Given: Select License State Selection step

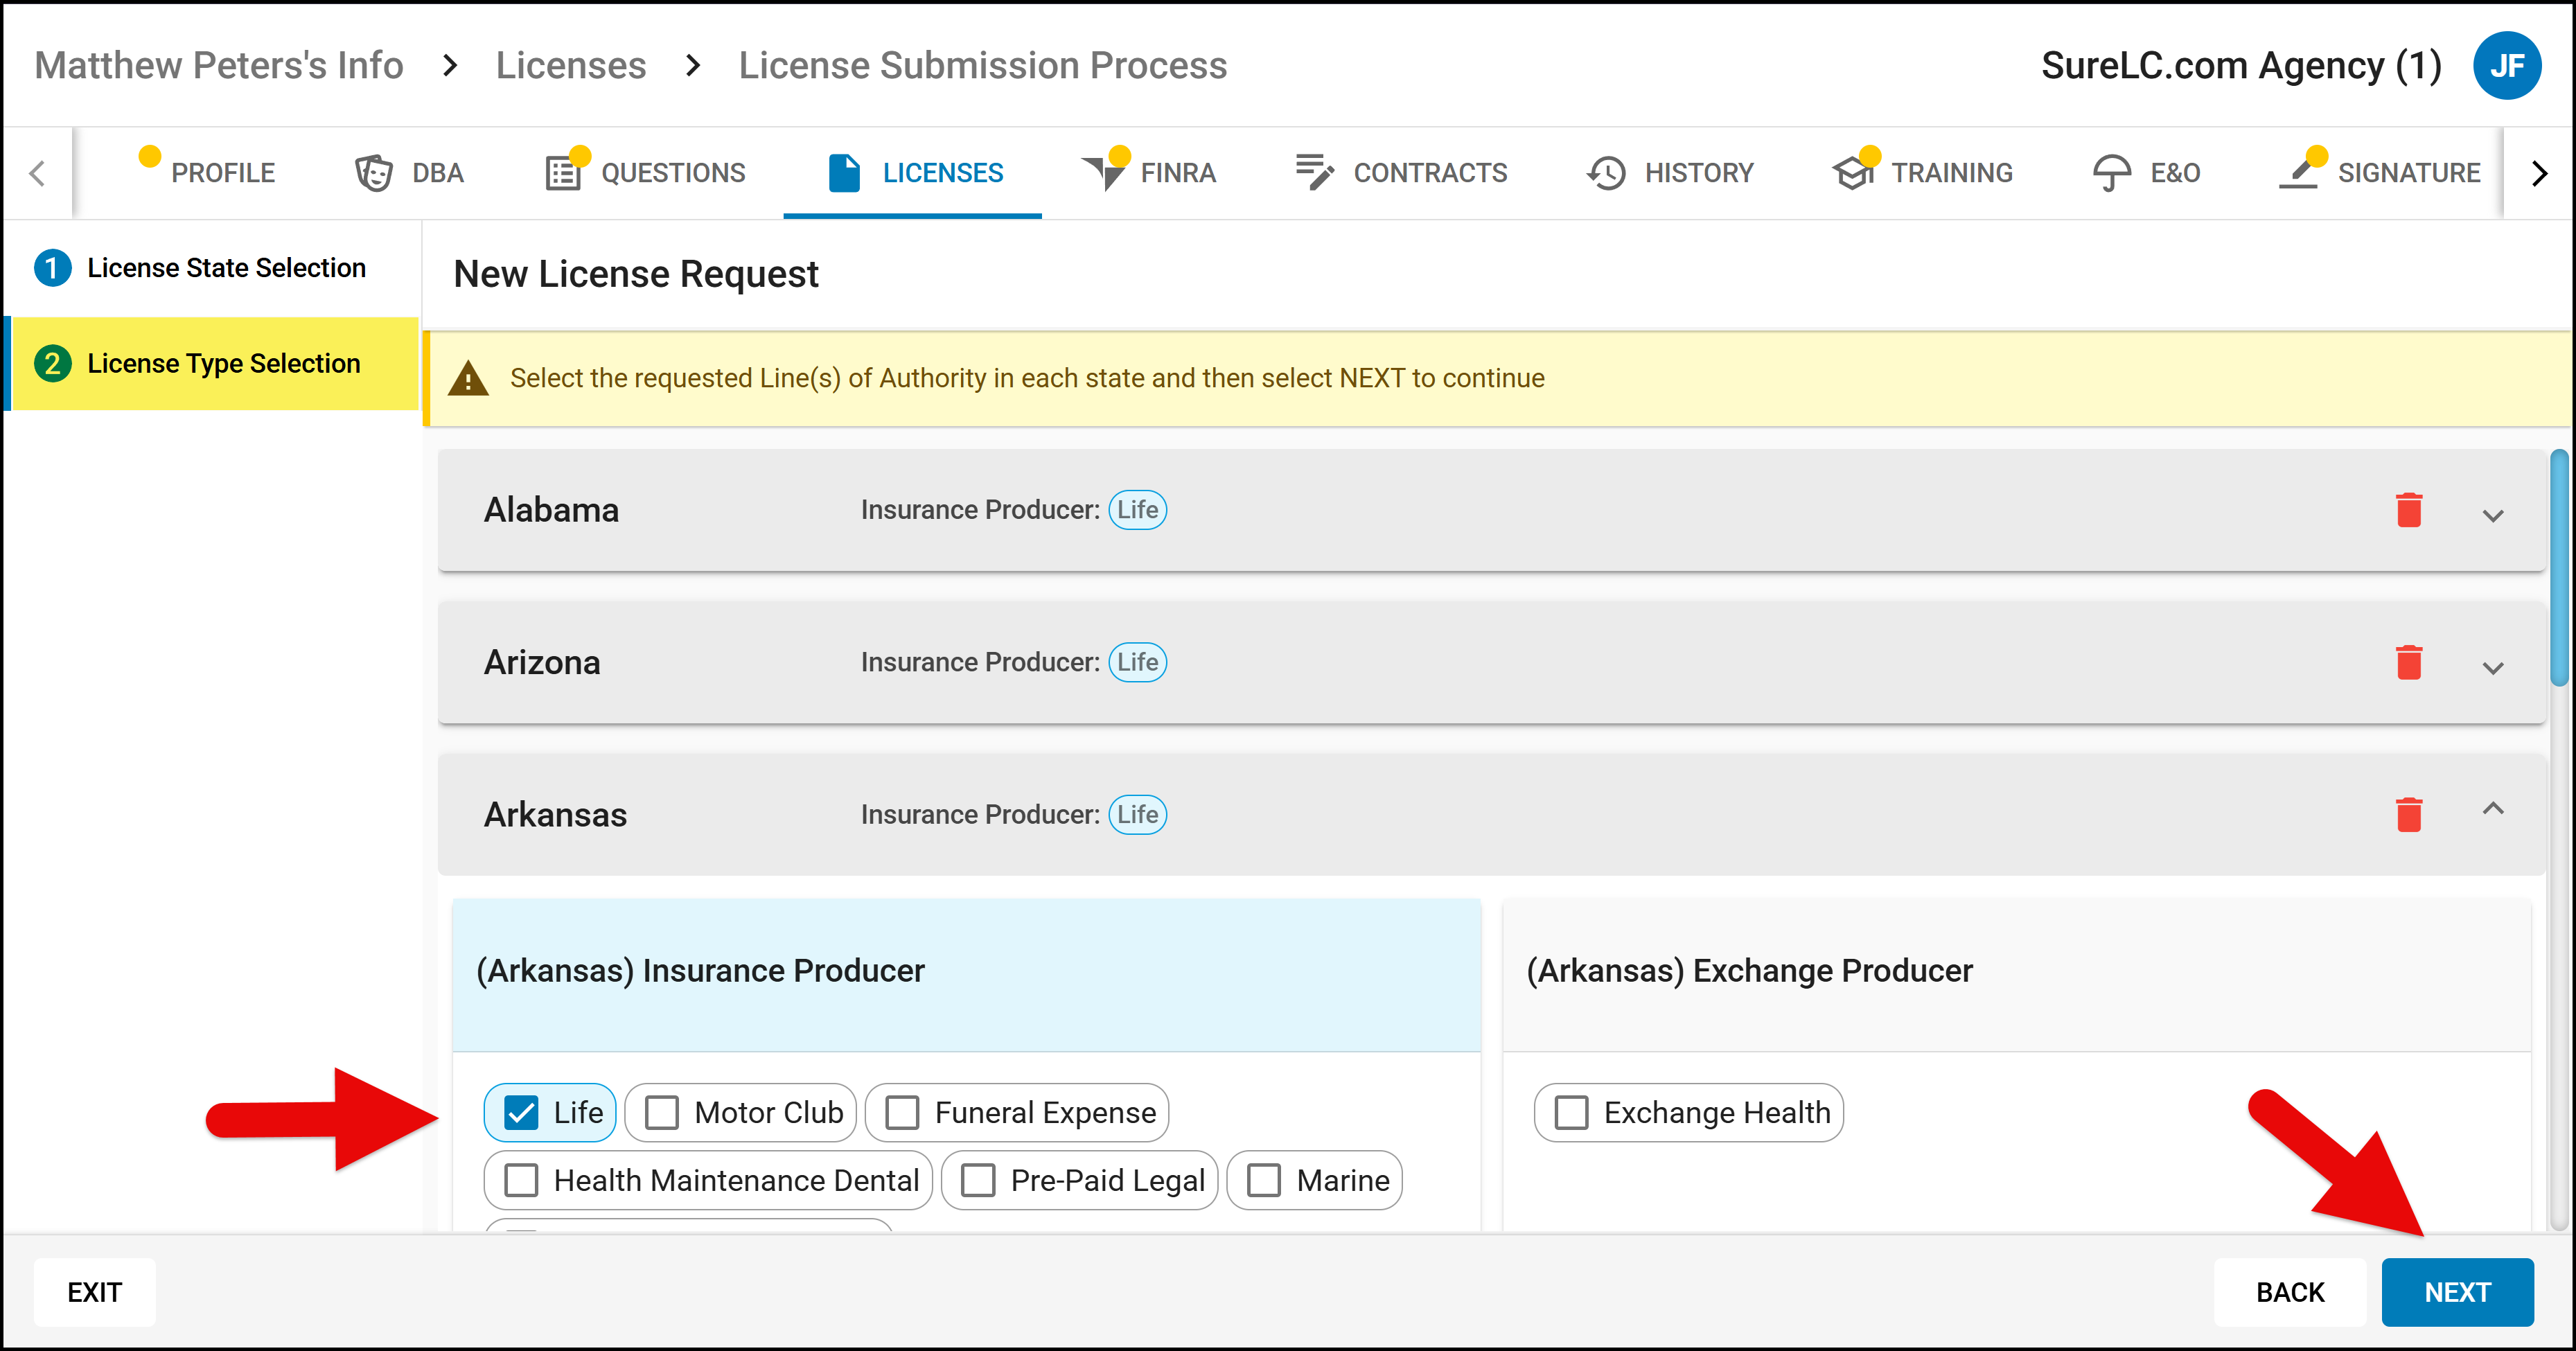Looking at the screenshot, I should pos(212,268).
